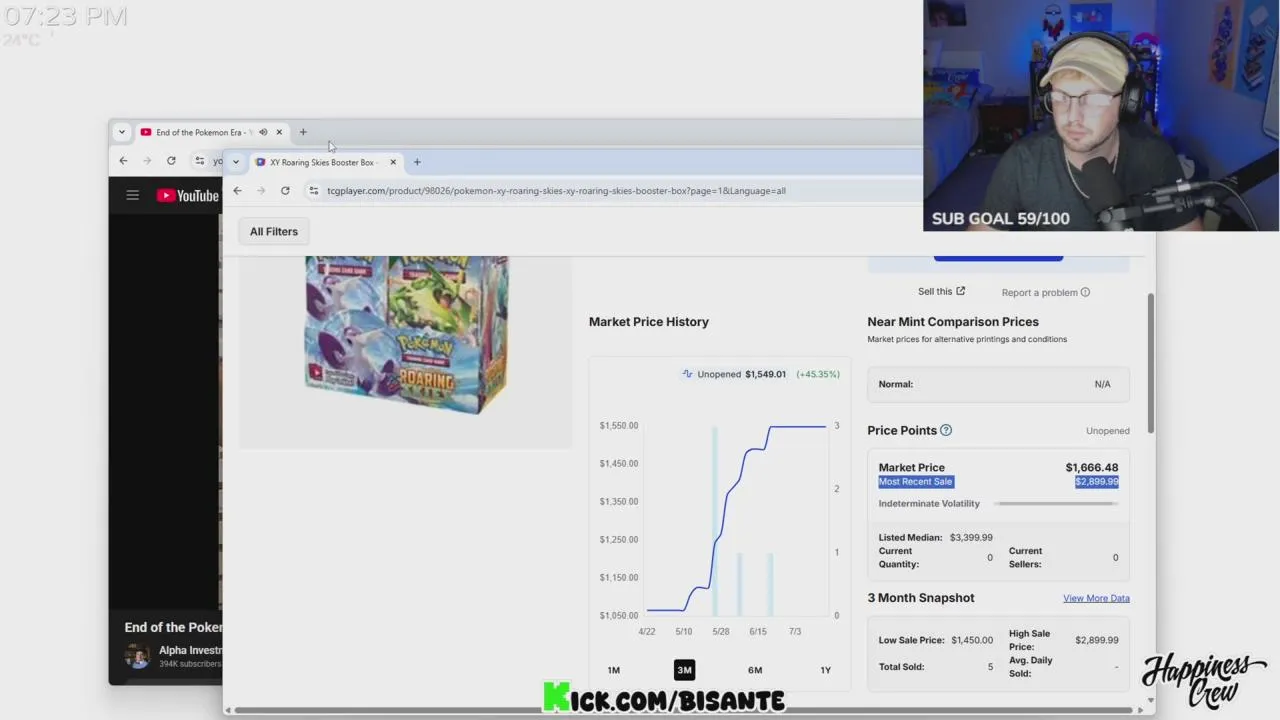Open tab search dropdown in YouTube window

[122, 132]
